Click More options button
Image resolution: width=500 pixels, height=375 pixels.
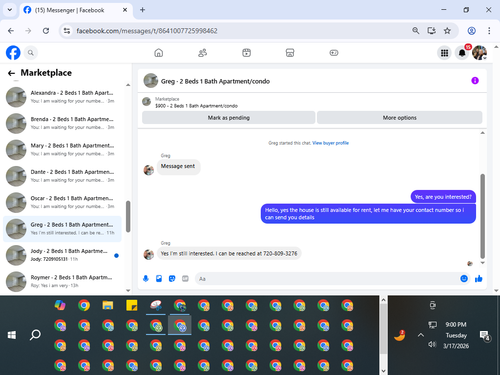point(400,118)
